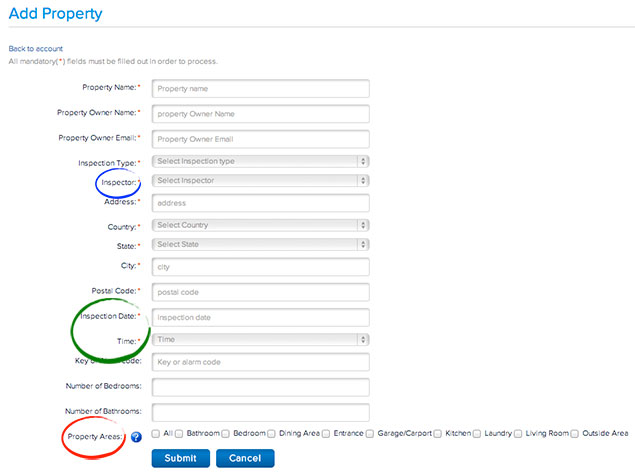The height and width of the screenshot is (475, 635).
Task: Click the Property Owner Email label
Action: click(97, 138)
